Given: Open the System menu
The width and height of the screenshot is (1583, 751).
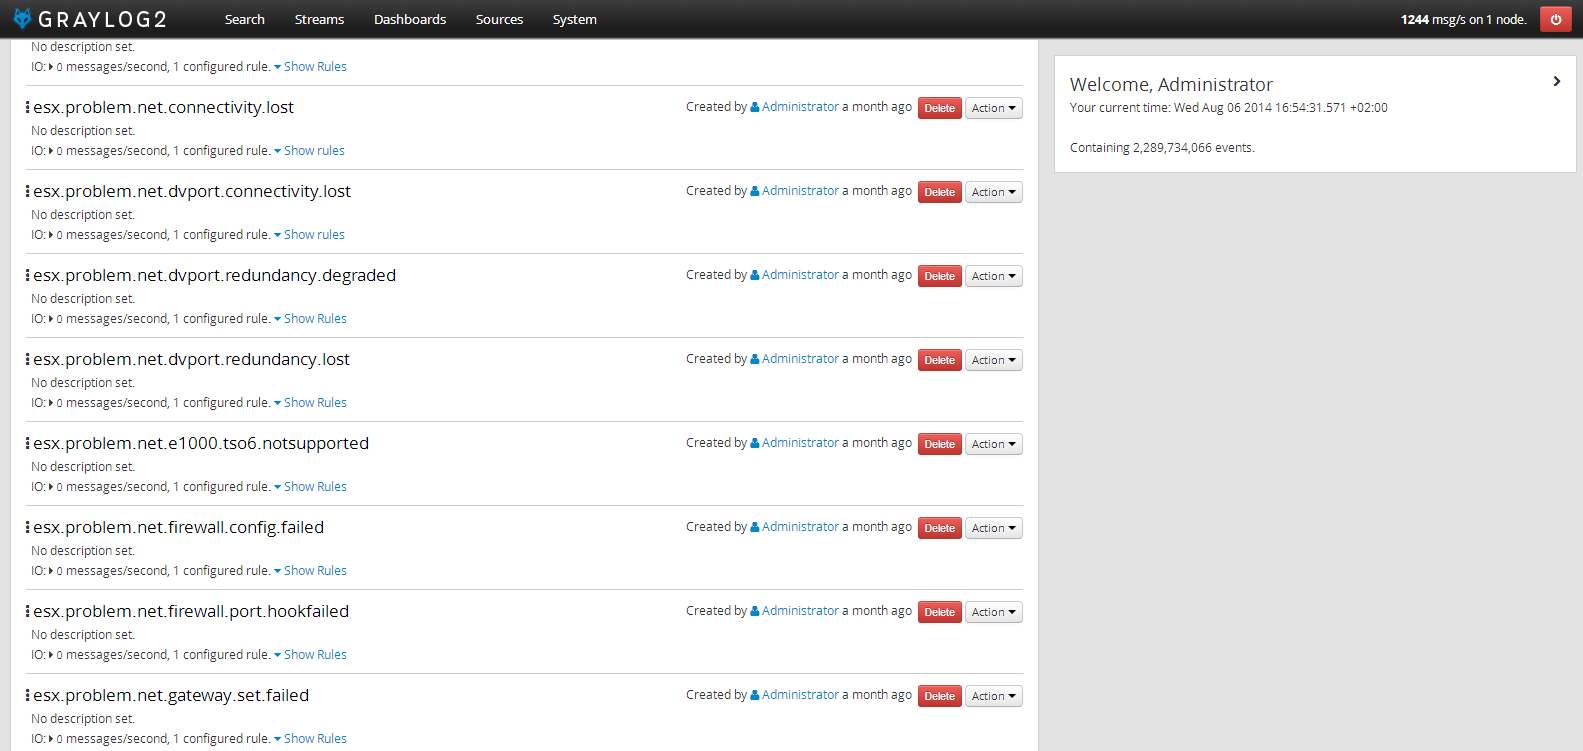Looking at the screenshot, I should tap(574, 19).
